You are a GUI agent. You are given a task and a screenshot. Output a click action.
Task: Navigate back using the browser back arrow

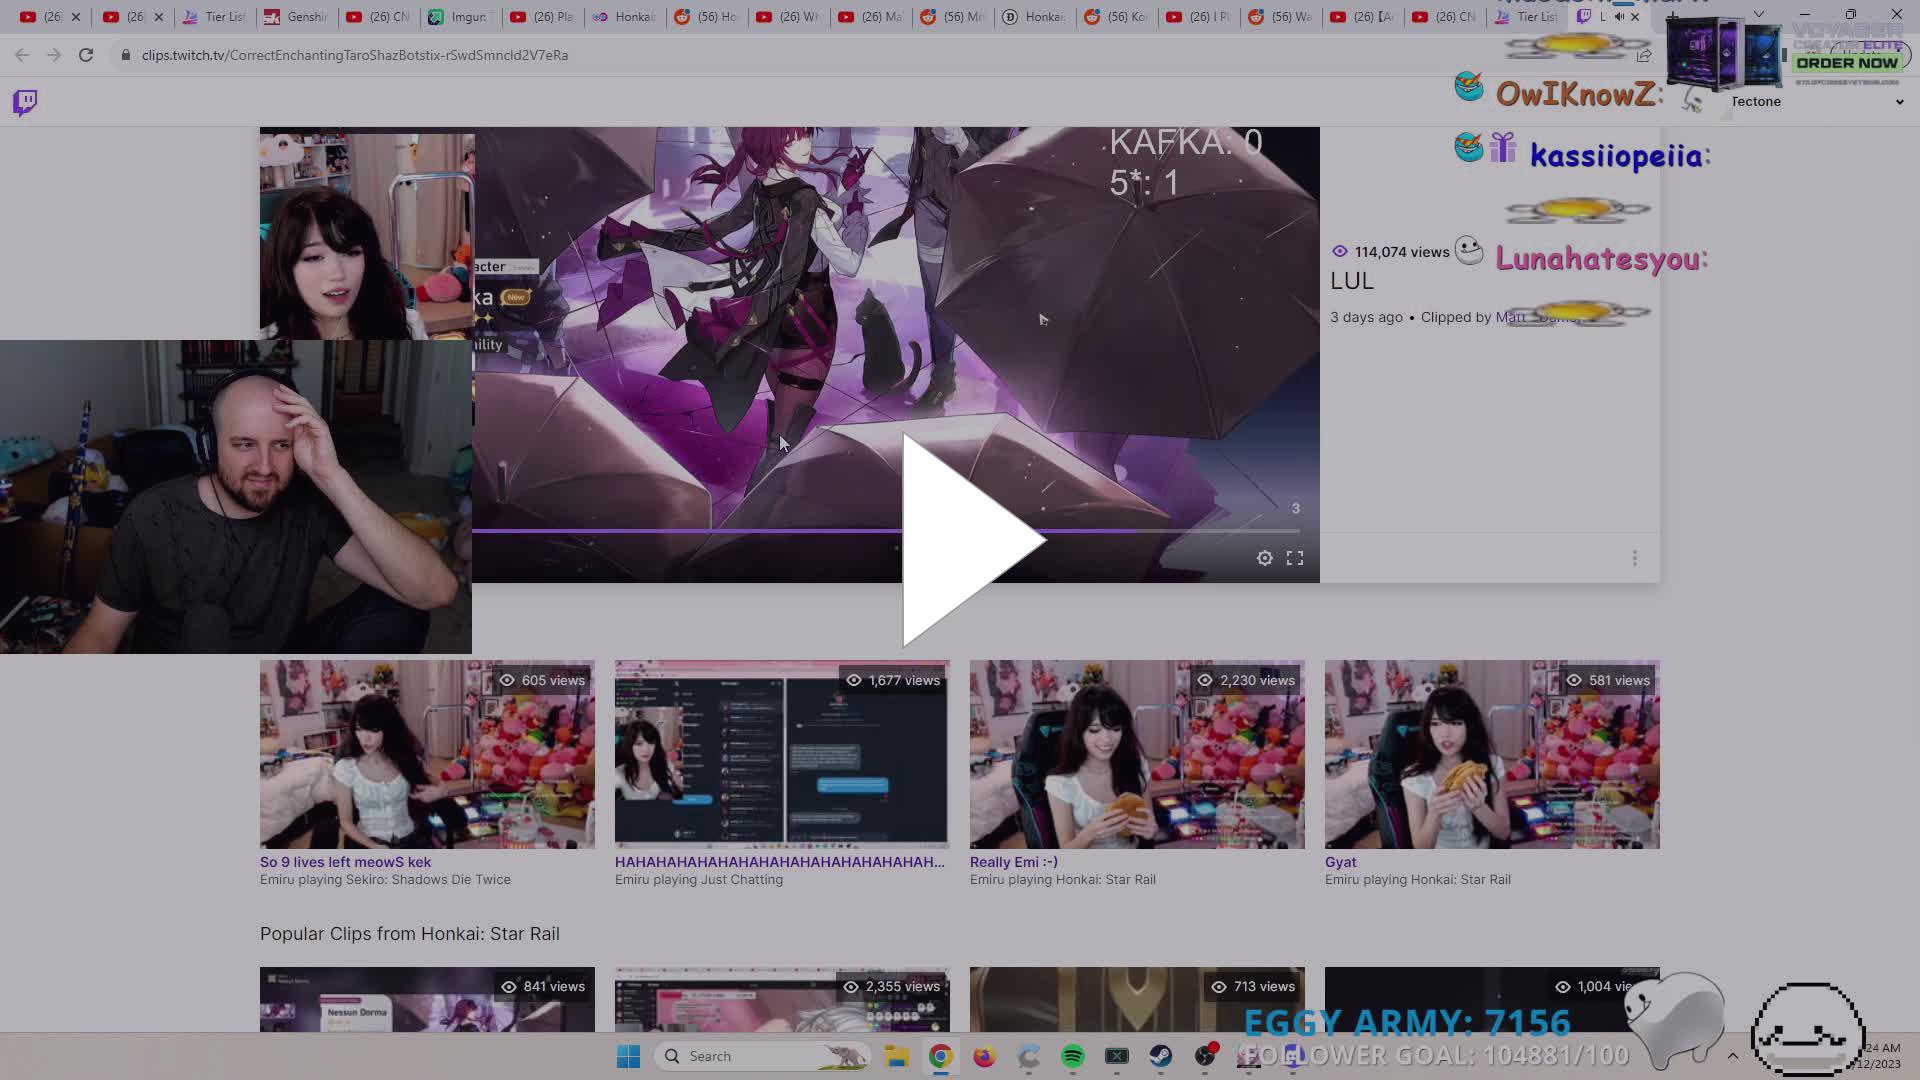tap(22, 55)
